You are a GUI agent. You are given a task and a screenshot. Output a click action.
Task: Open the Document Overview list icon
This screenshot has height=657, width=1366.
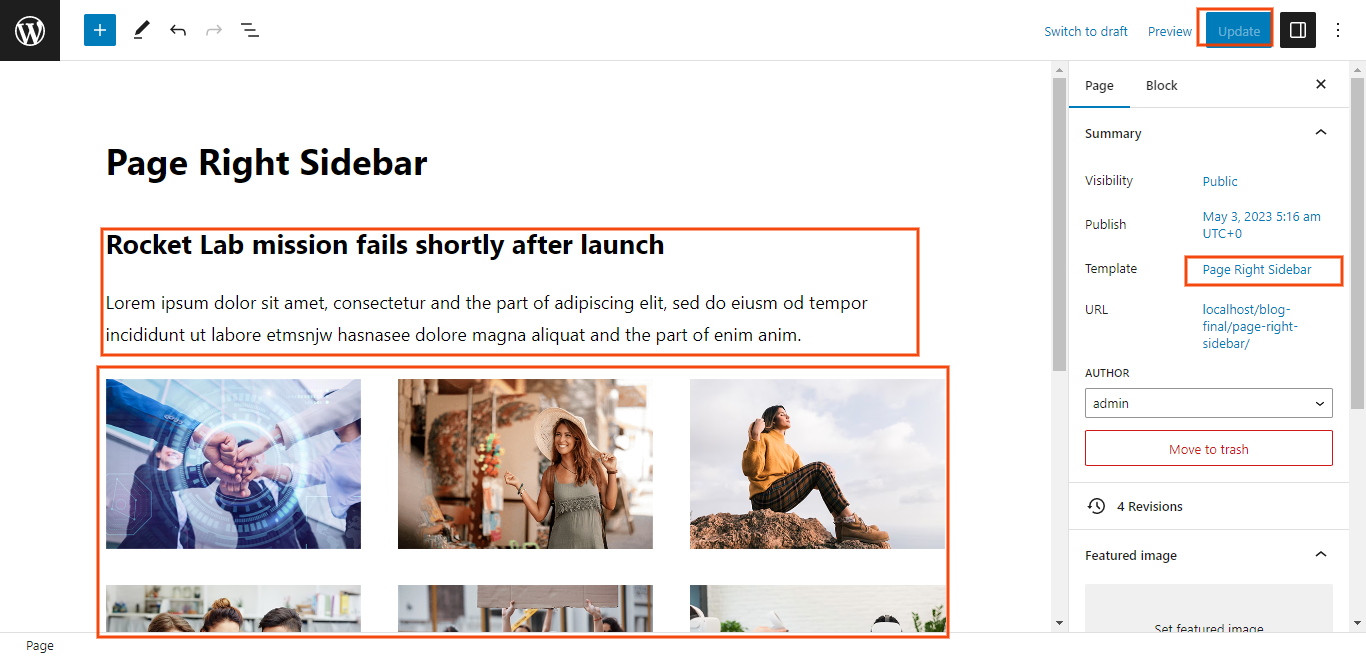point(250,30)
